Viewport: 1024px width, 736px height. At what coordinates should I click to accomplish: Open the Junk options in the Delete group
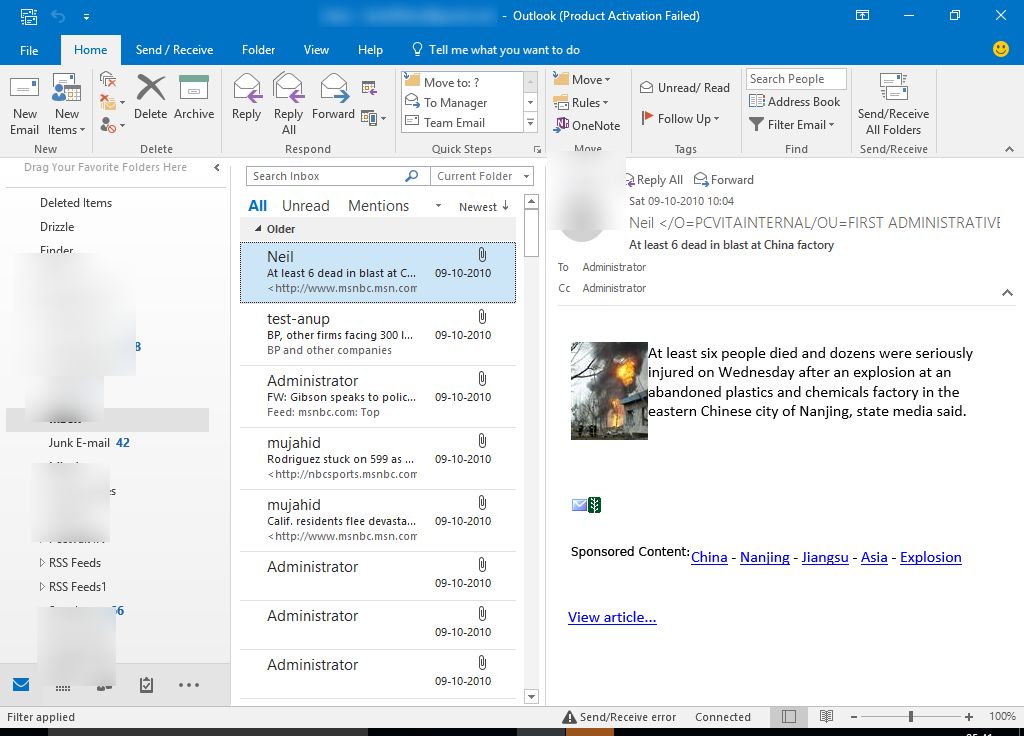pyautogui.click(x=111, y=124)
